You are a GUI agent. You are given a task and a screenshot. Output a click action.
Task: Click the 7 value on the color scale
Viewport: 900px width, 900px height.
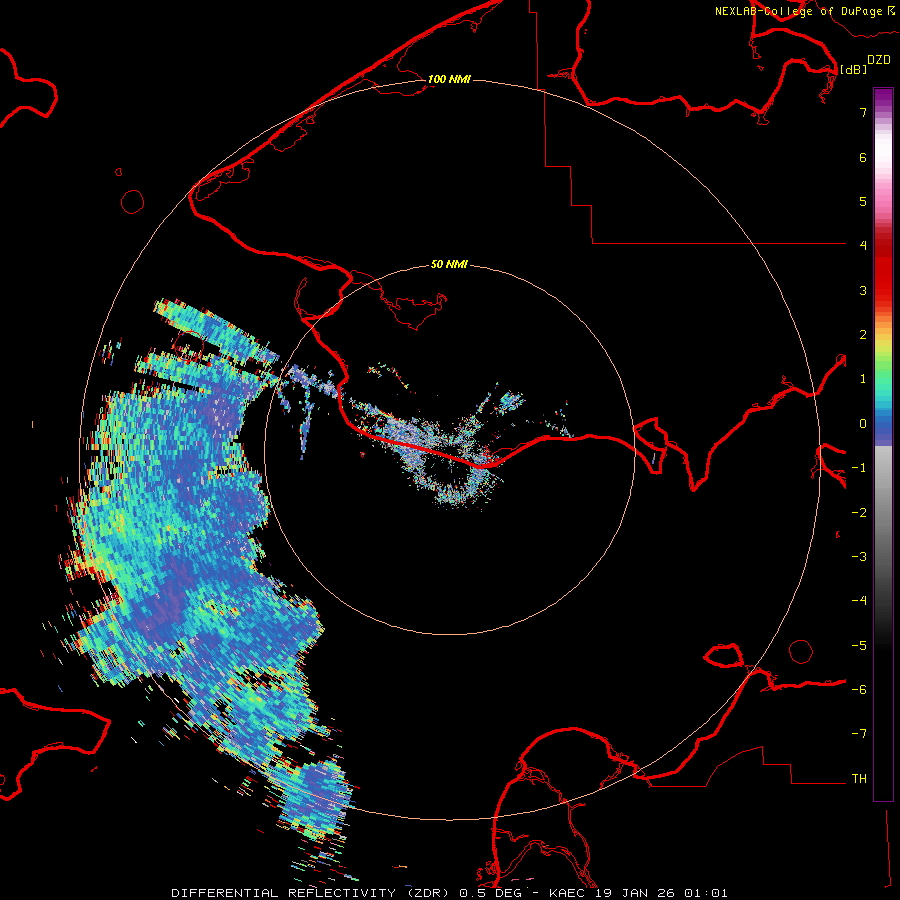pos(863,112)
